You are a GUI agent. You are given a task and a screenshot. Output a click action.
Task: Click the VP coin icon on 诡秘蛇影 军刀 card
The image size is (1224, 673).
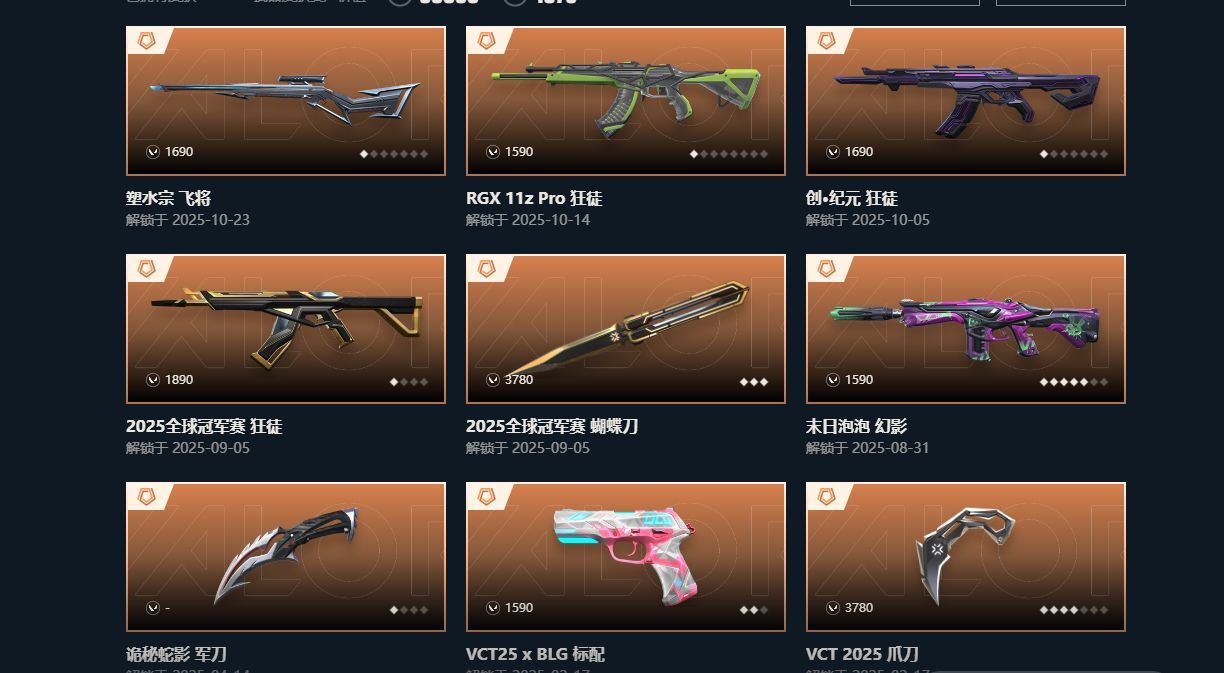(x=153, y=608)
